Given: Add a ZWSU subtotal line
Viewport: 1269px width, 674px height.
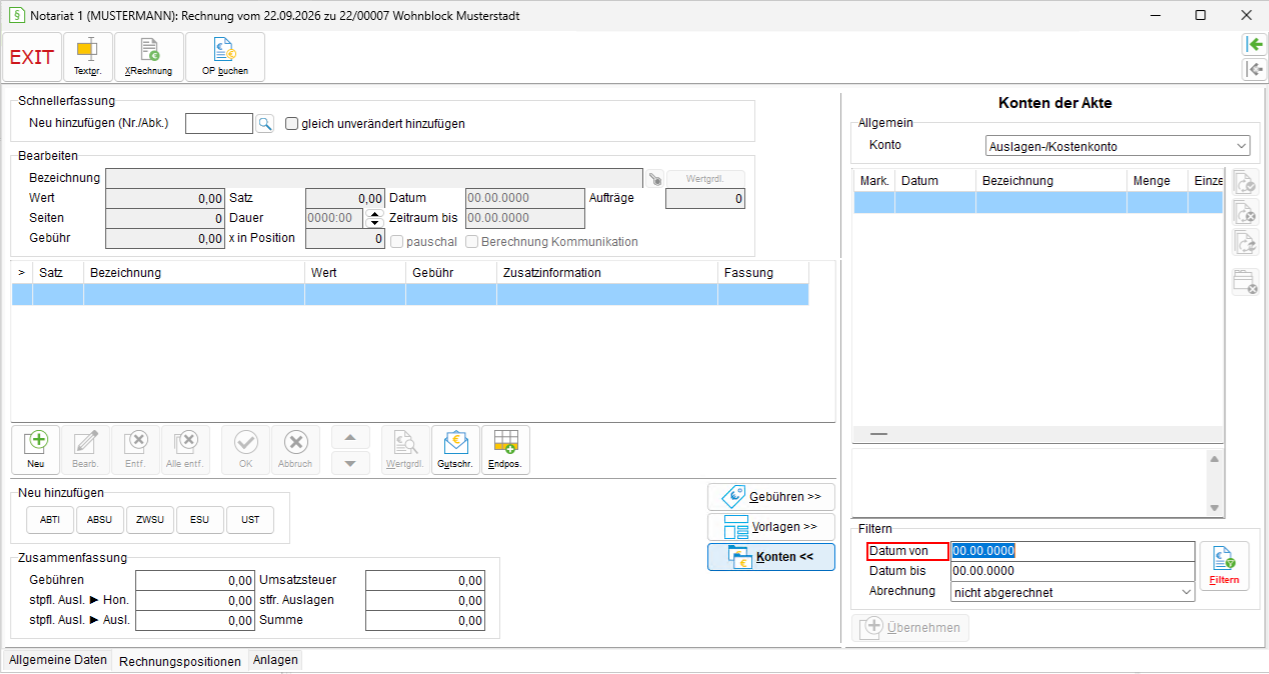Looking at the screenshot, I should [150, 520].
